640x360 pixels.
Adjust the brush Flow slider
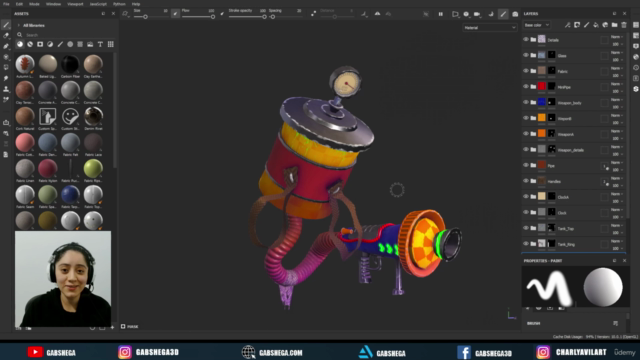point(199,17)
